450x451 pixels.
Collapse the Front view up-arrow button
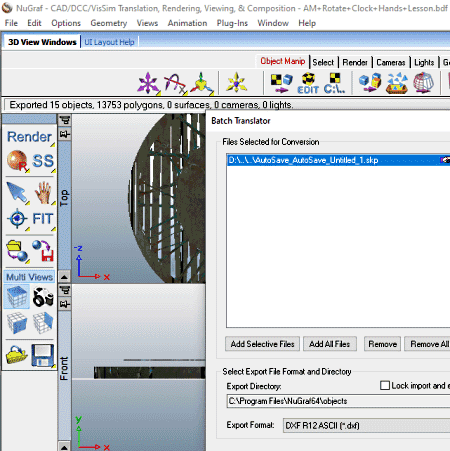(64, 446)
